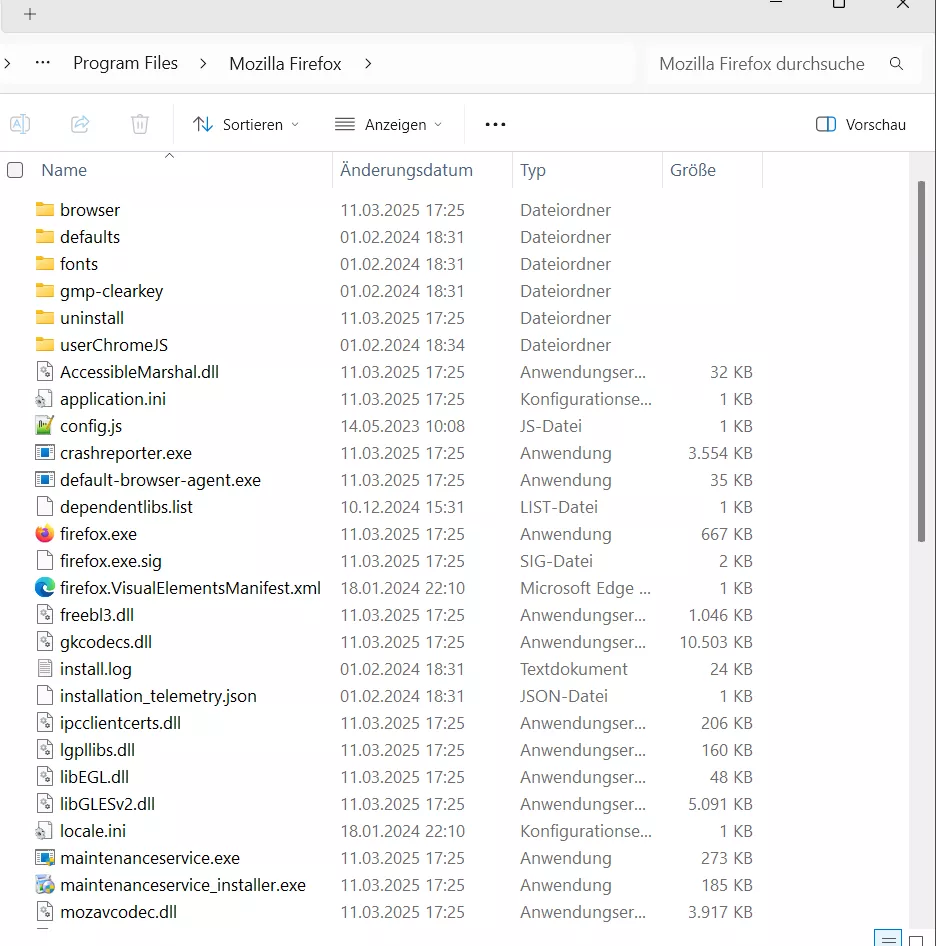The image size is (936, 946).
Task: Click the 14.05.2023 10:08 date cell
Action: [402, 426]
